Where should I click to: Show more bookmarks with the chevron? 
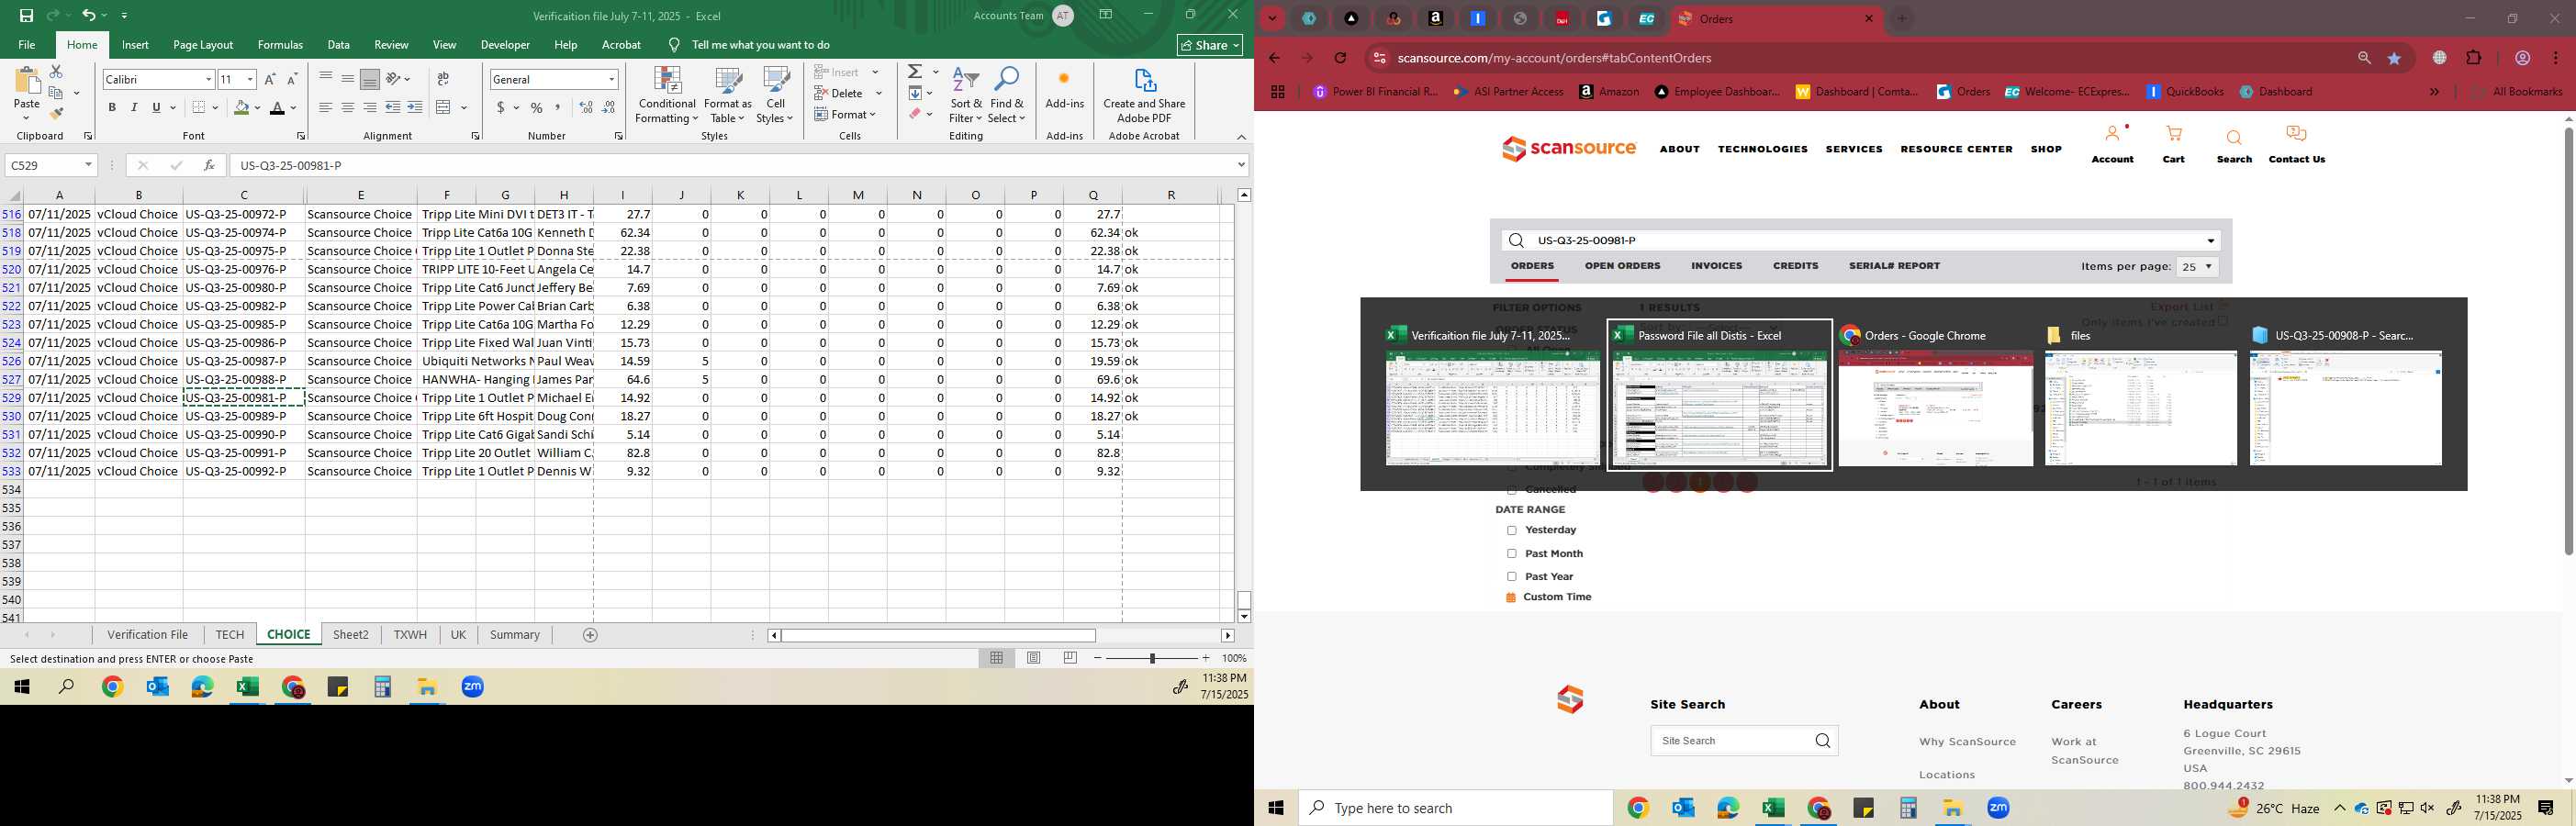click(2434, 92)
